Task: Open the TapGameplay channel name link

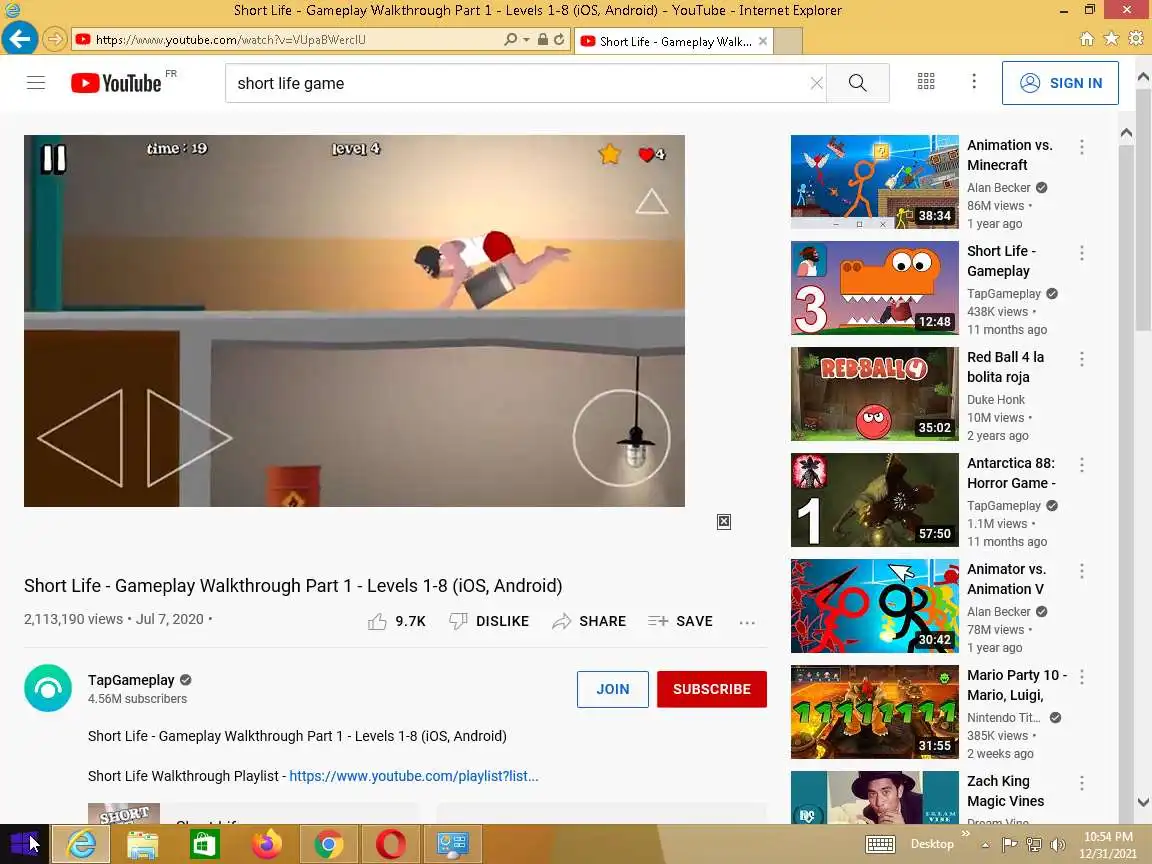Action: tap(131, 680)
